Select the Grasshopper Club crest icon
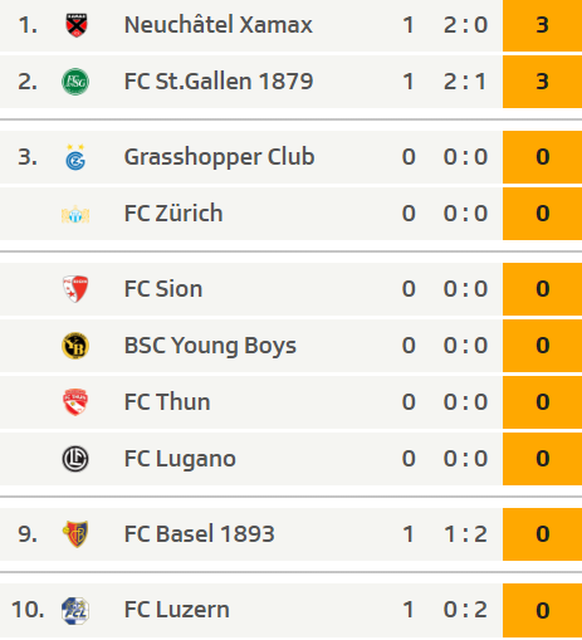Image resolution: width=582 pixels, height=640 pixels. [76, 157]
